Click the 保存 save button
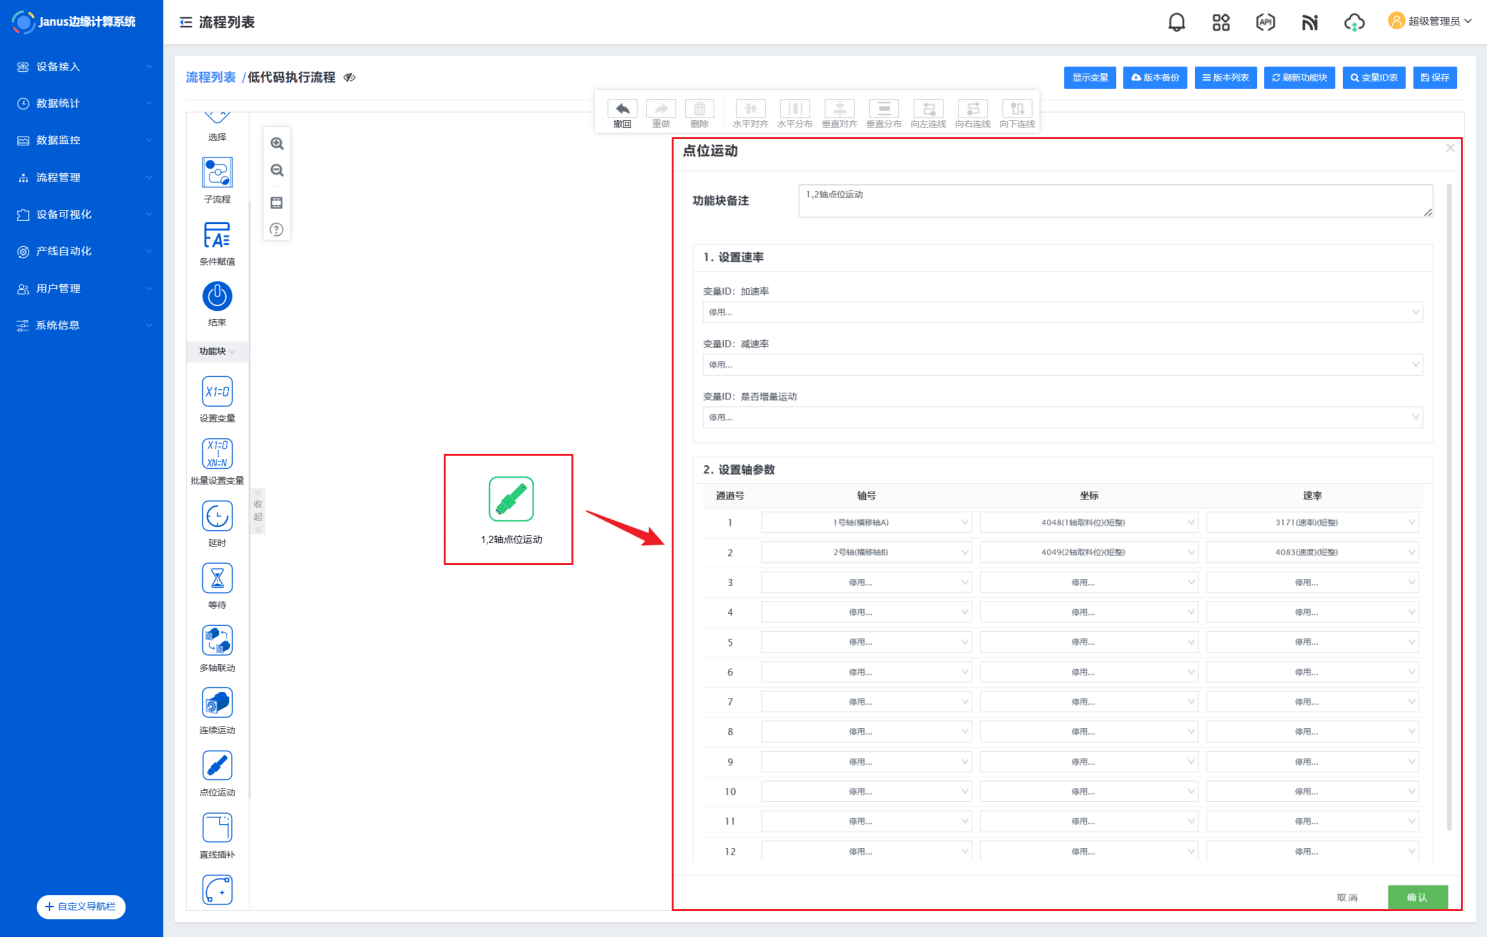The width and height of the screenshot is (1487, 937). tap(1435, 78)
